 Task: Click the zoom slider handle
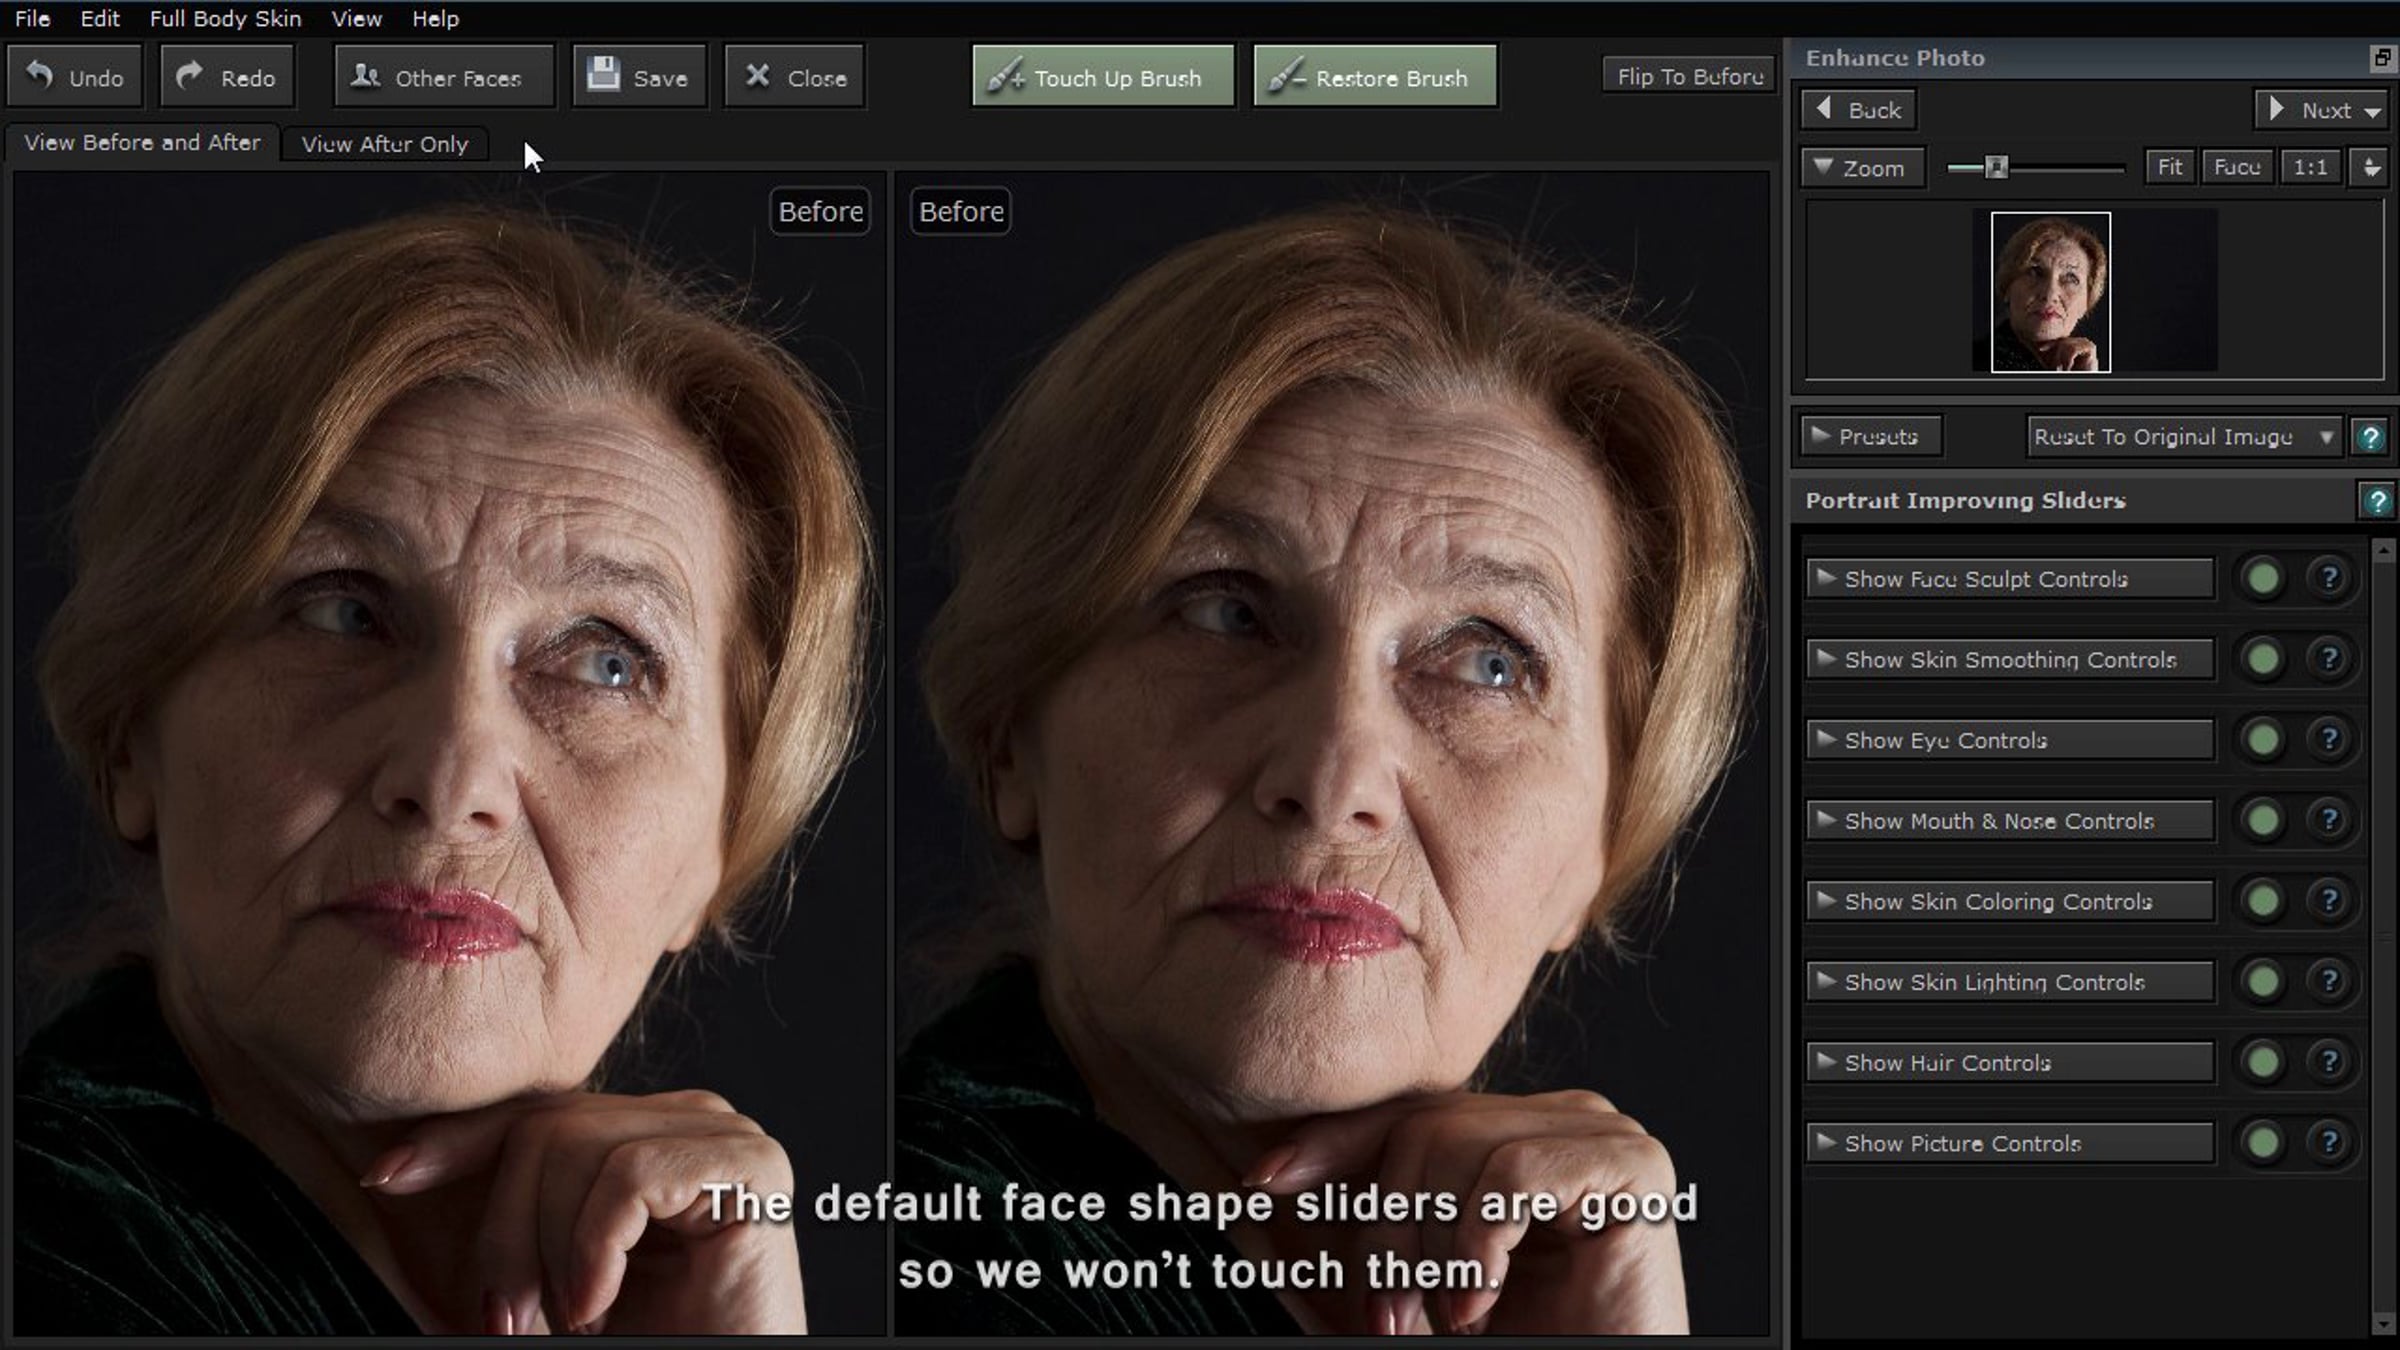click(x=1996, y=167)
